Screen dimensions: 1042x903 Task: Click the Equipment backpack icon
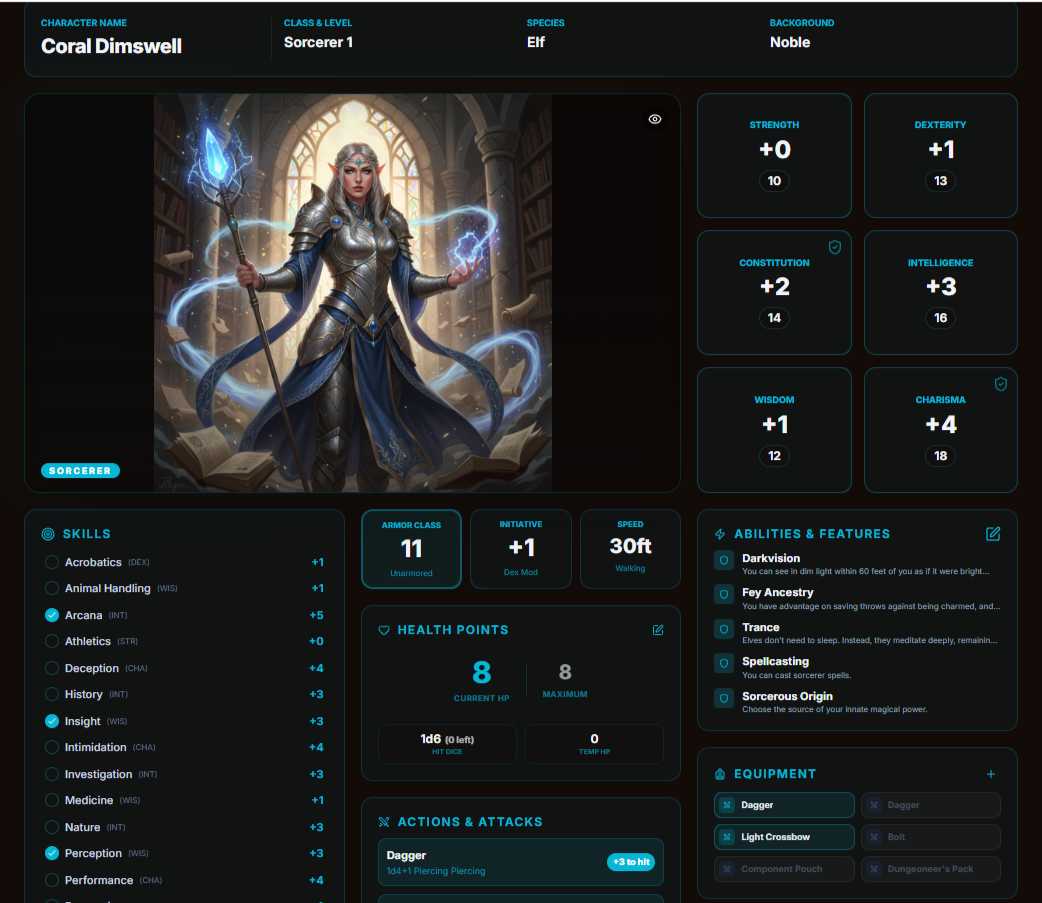pyautogui.click(x=720, y=774)
